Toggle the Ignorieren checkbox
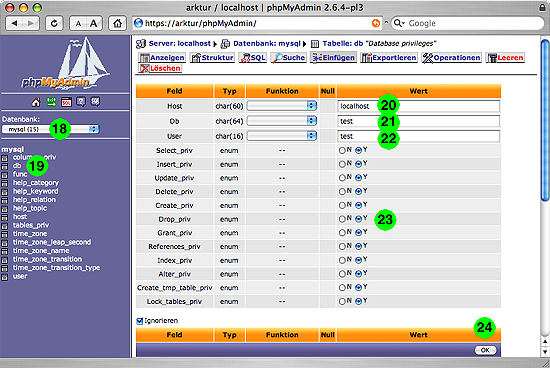 coord(140,321)
